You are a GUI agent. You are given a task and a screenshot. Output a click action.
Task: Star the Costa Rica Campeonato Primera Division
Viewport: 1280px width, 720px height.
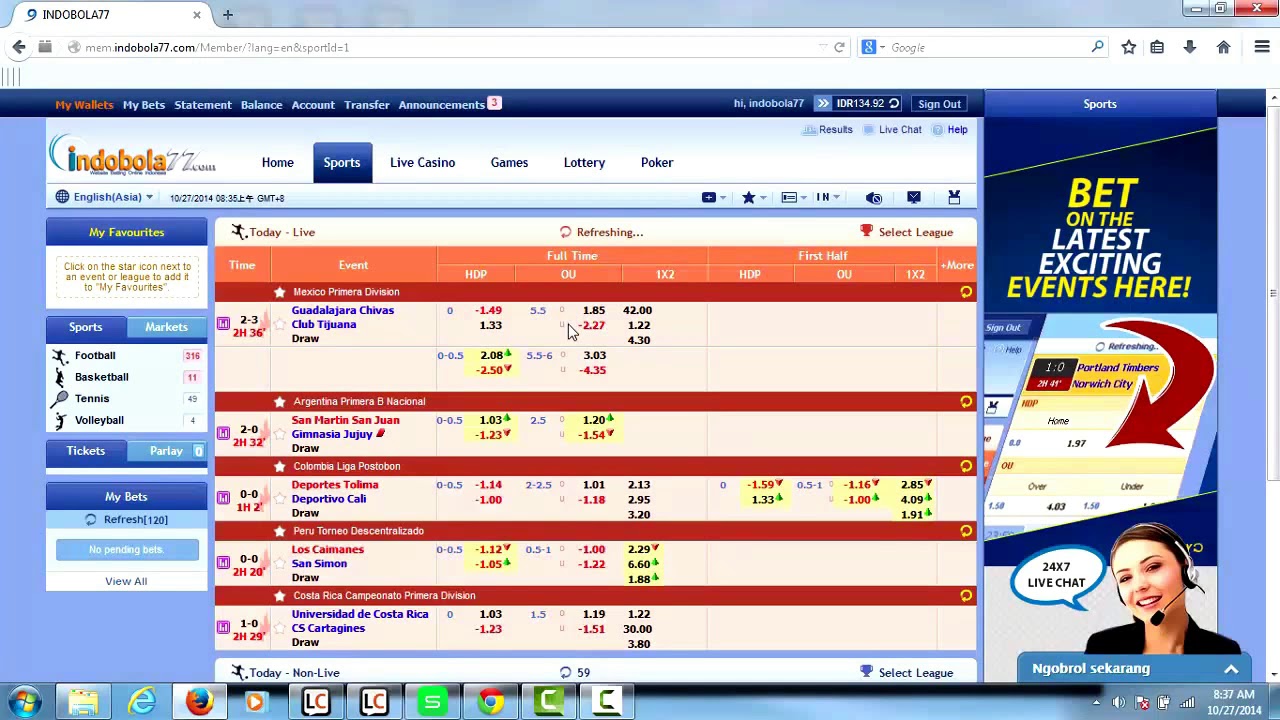pos(280,596)
